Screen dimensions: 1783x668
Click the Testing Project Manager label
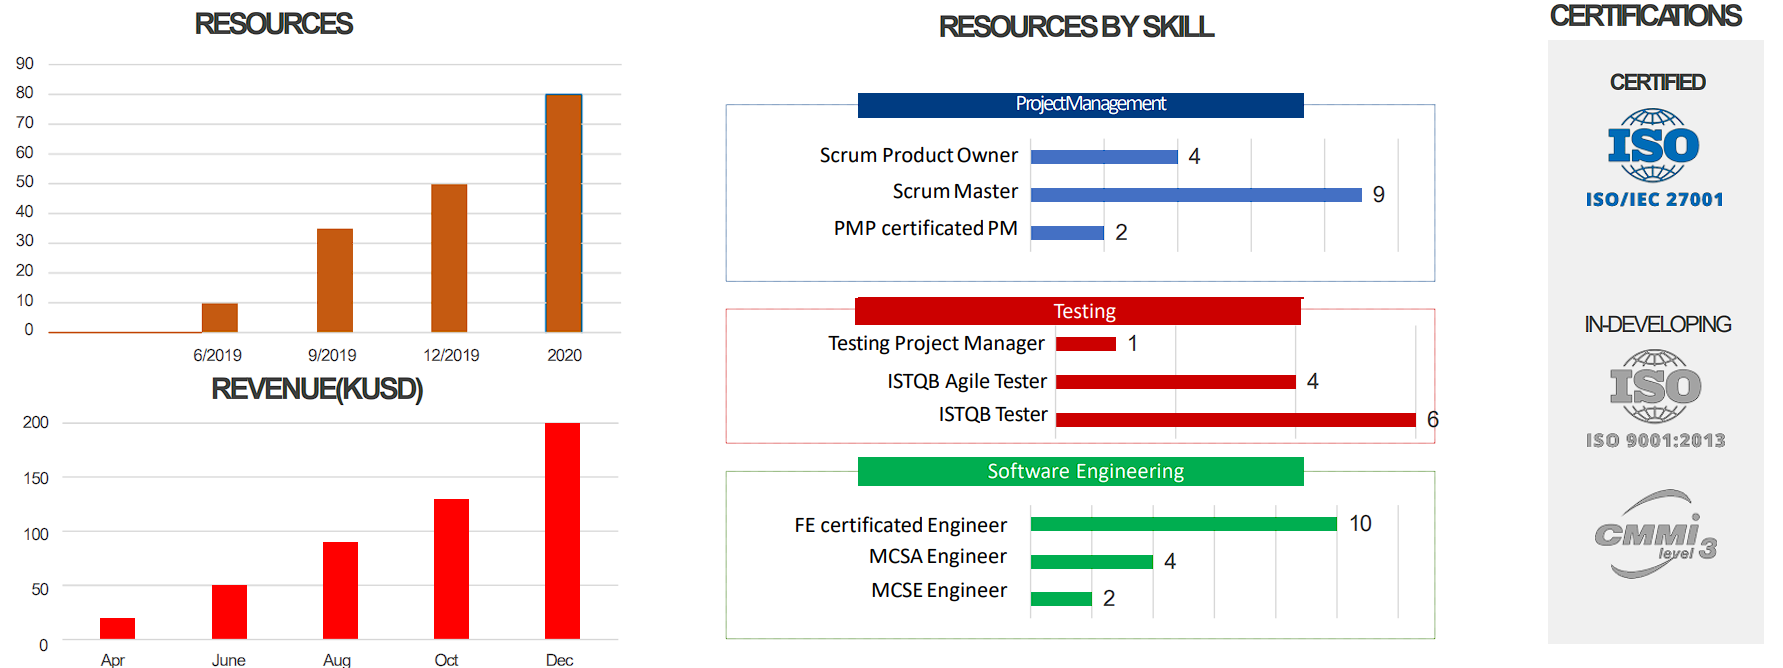coord(936,343)
